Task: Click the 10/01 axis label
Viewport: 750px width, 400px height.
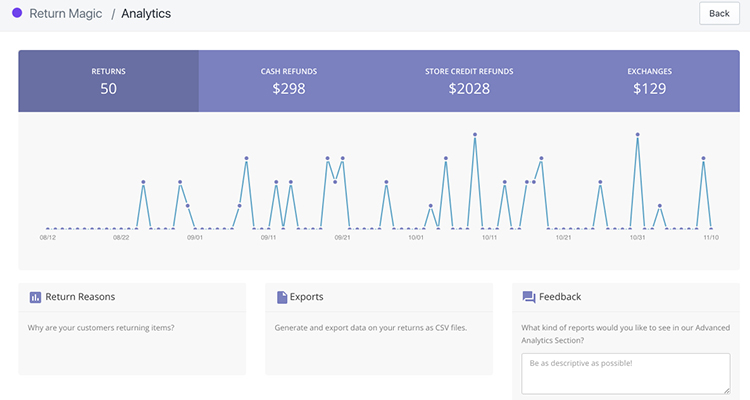Action: [416, 237]
